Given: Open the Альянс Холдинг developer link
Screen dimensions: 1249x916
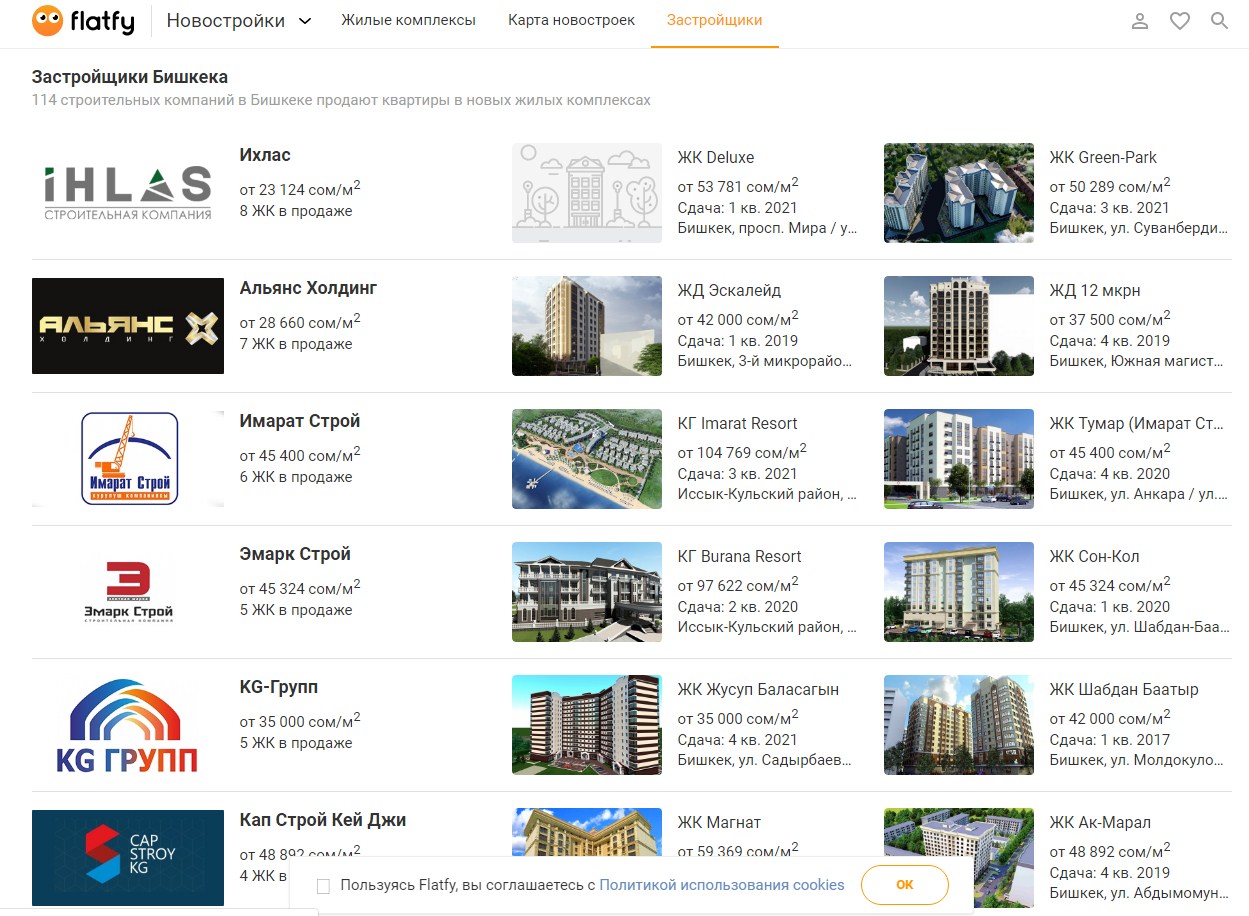Looking at the screenshot, I should click(308, 288).
